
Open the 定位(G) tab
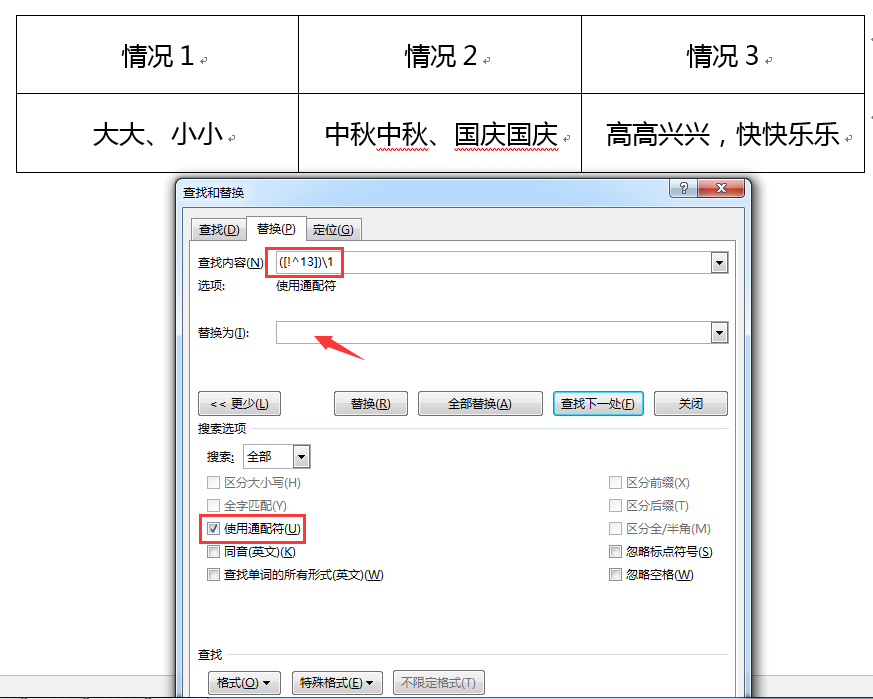pos(333,229)
